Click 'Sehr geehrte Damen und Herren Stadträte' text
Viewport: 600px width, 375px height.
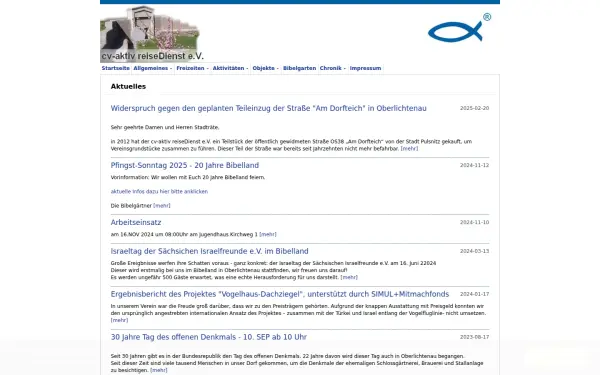(x=165, y=127)
